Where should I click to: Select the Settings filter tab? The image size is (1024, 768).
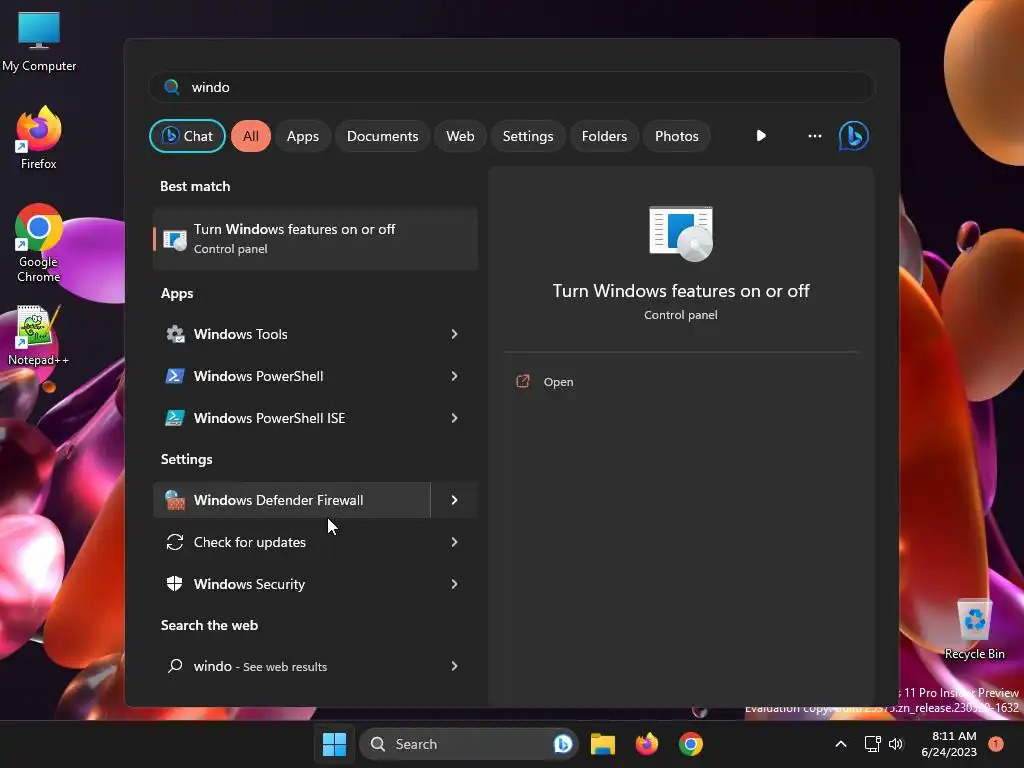click(528, 136)
